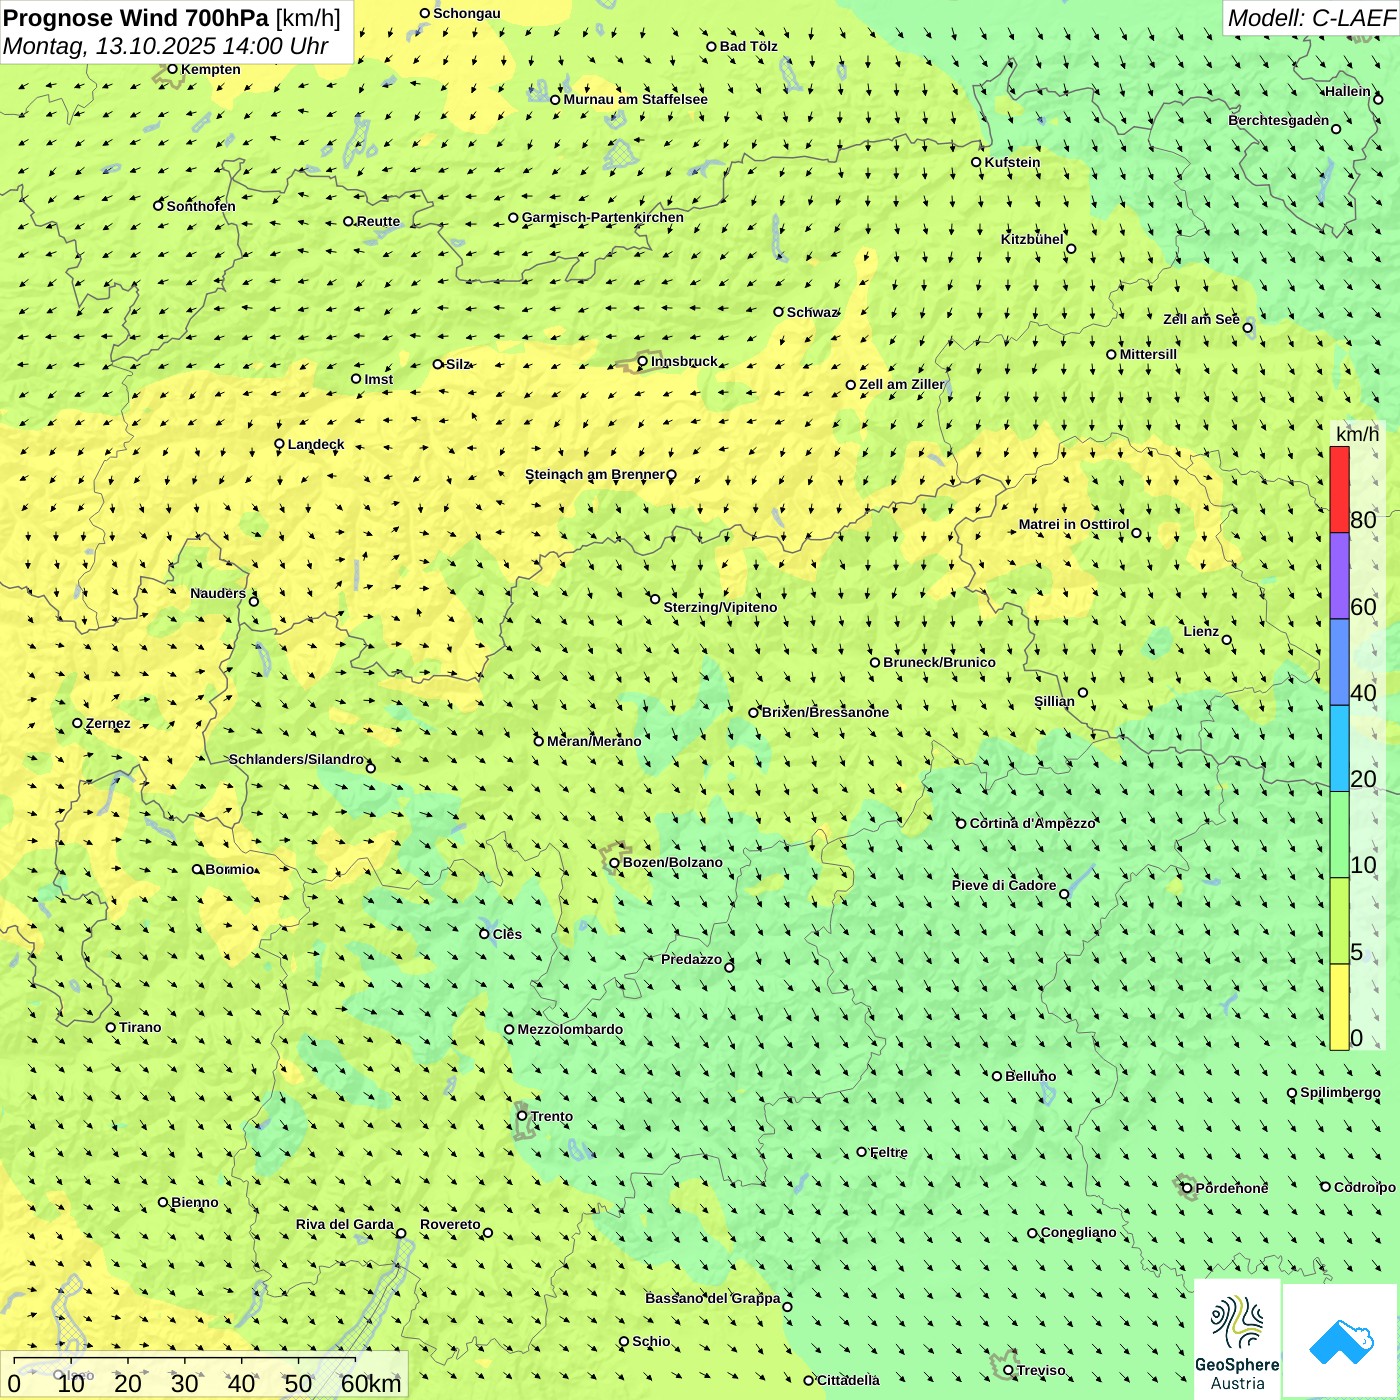This screenshot has height=1400, width=1400.
Task: Click the 60km scale bar label
Action: click(x=371, y=1383)
